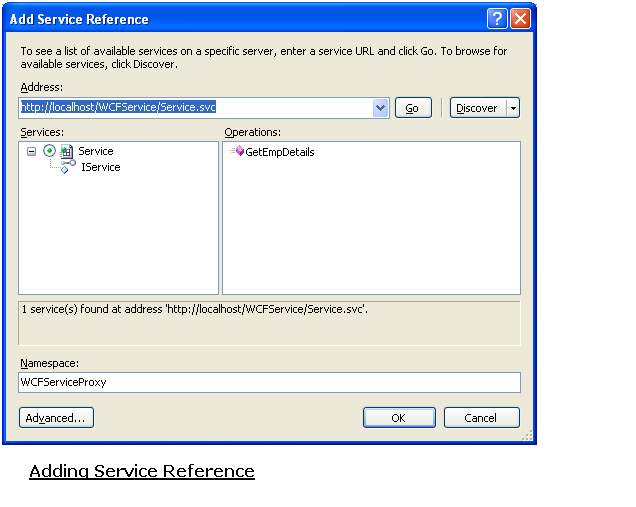This screenshot has width=636, height=507.
Task: Click the dialog resize grip corner
Action: (526, 436)
